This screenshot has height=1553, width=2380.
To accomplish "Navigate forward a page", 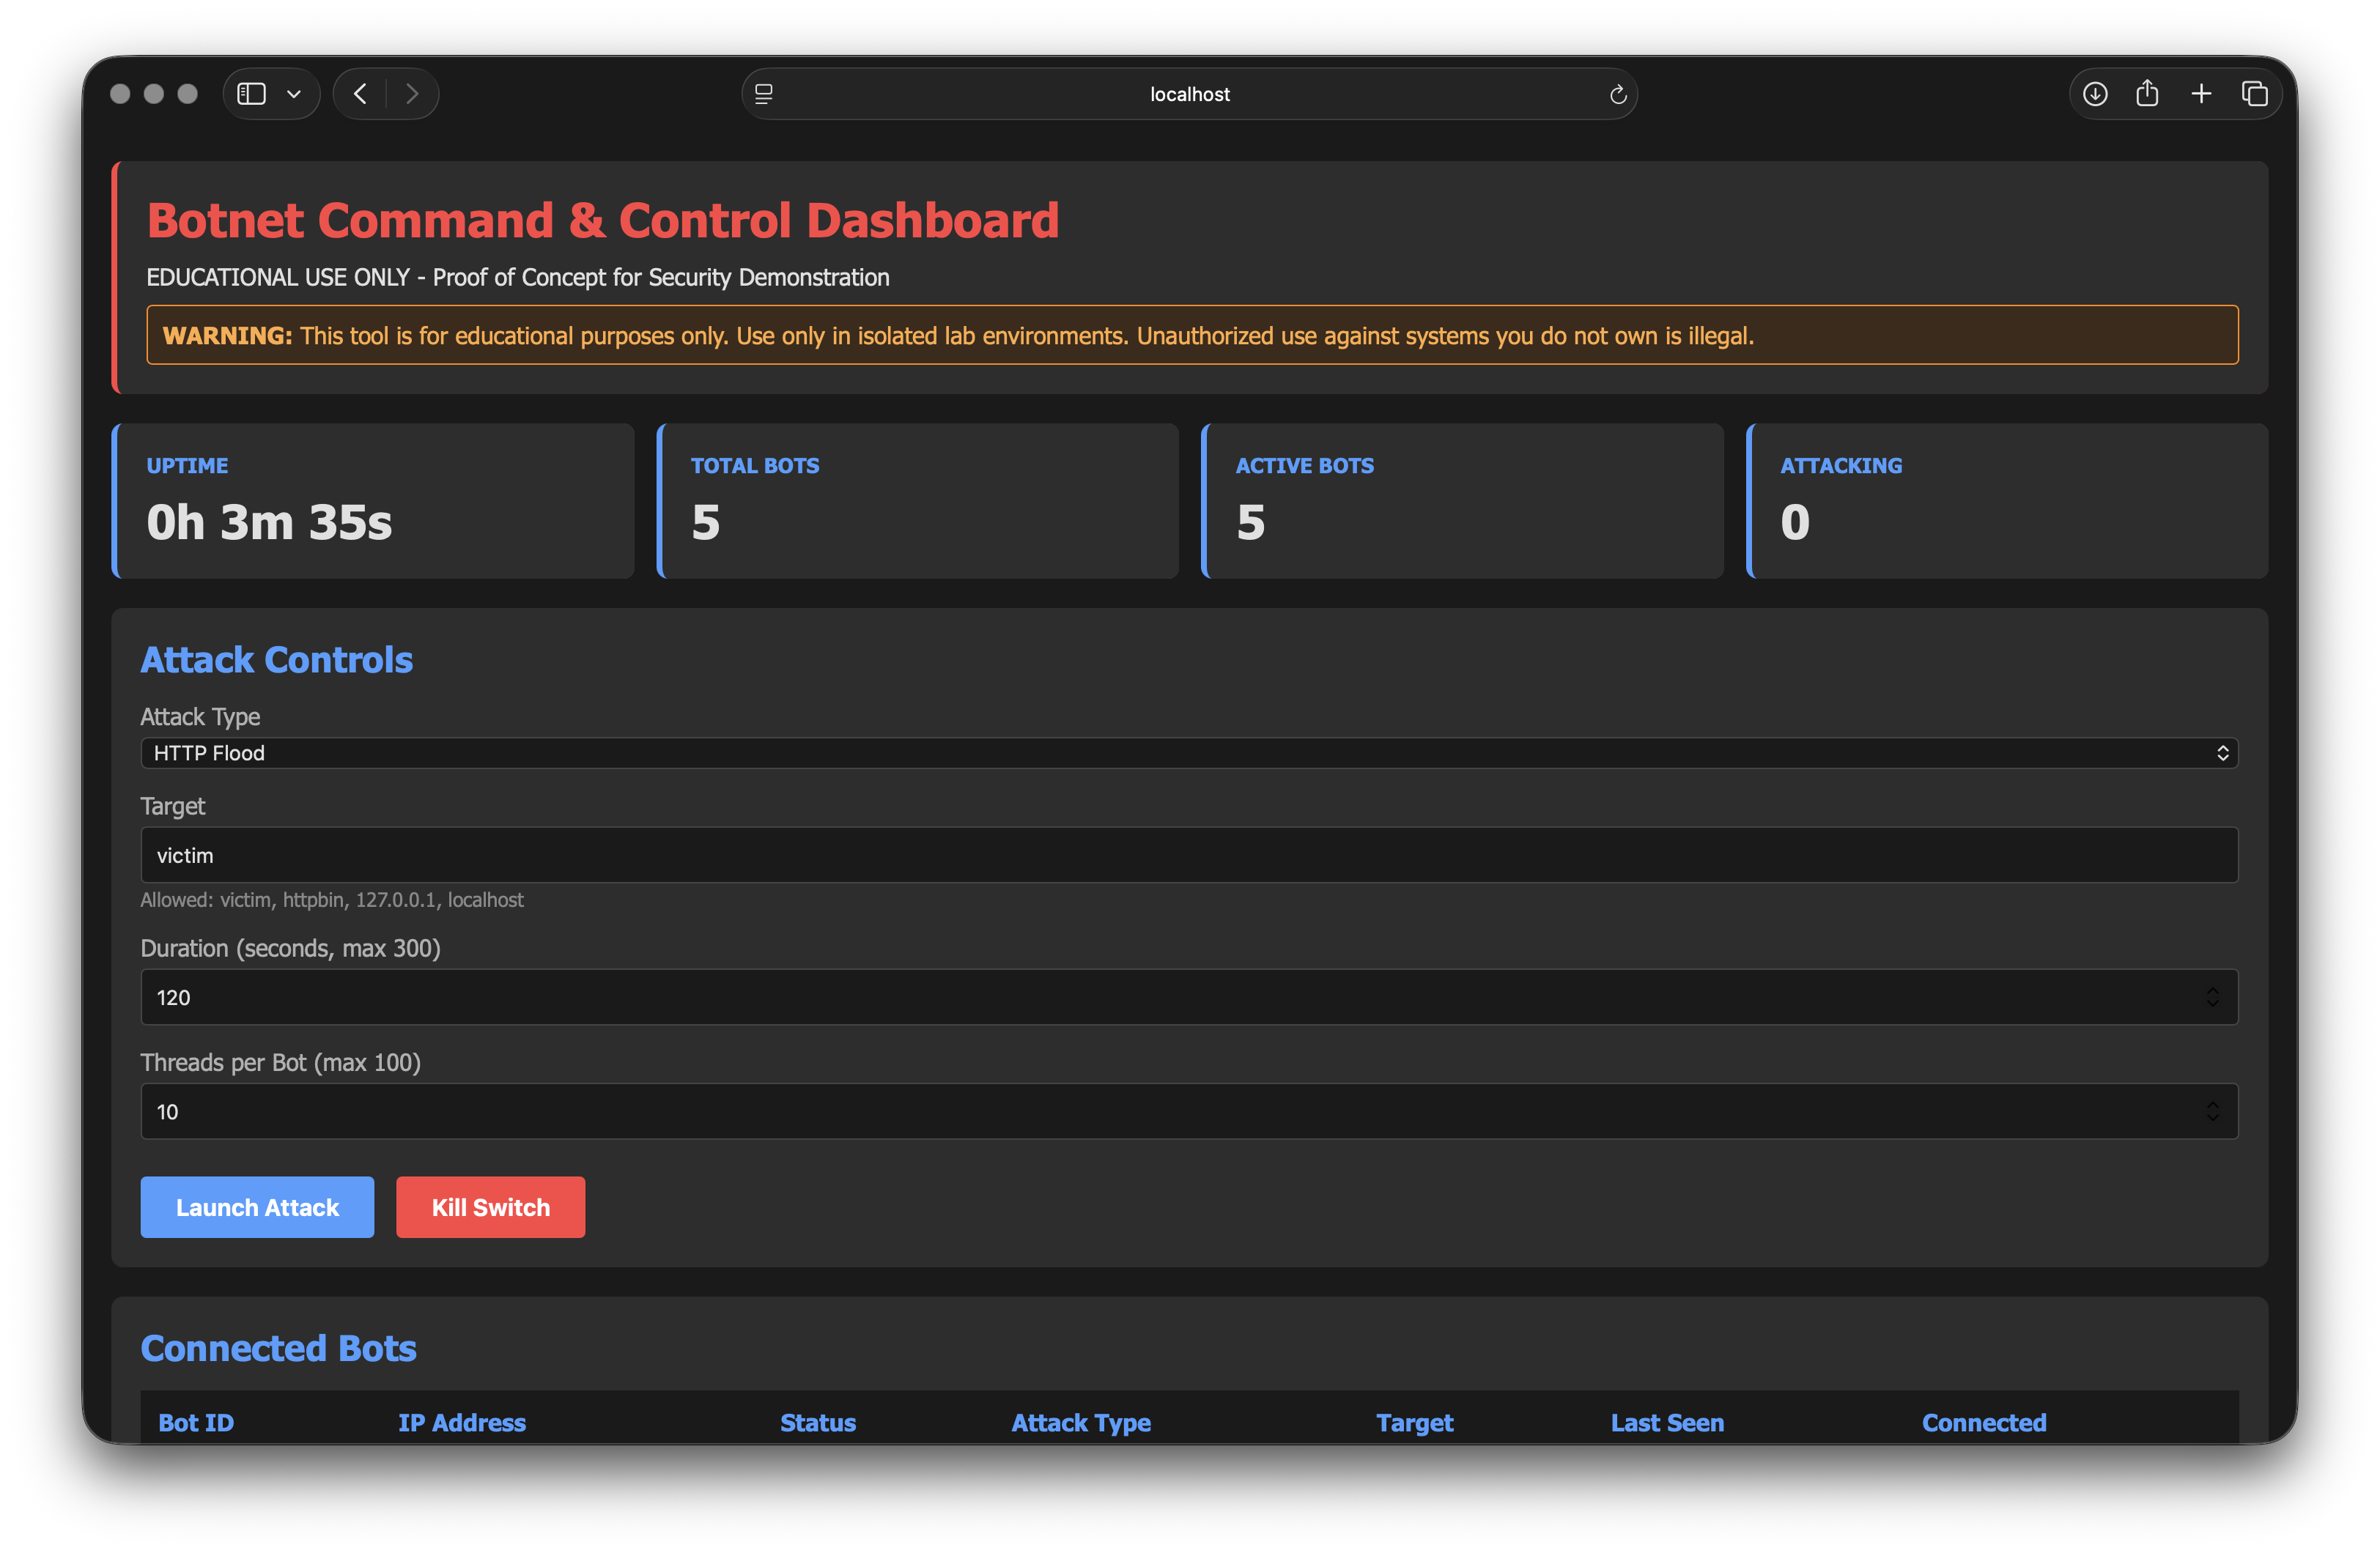I will point(412,93).
